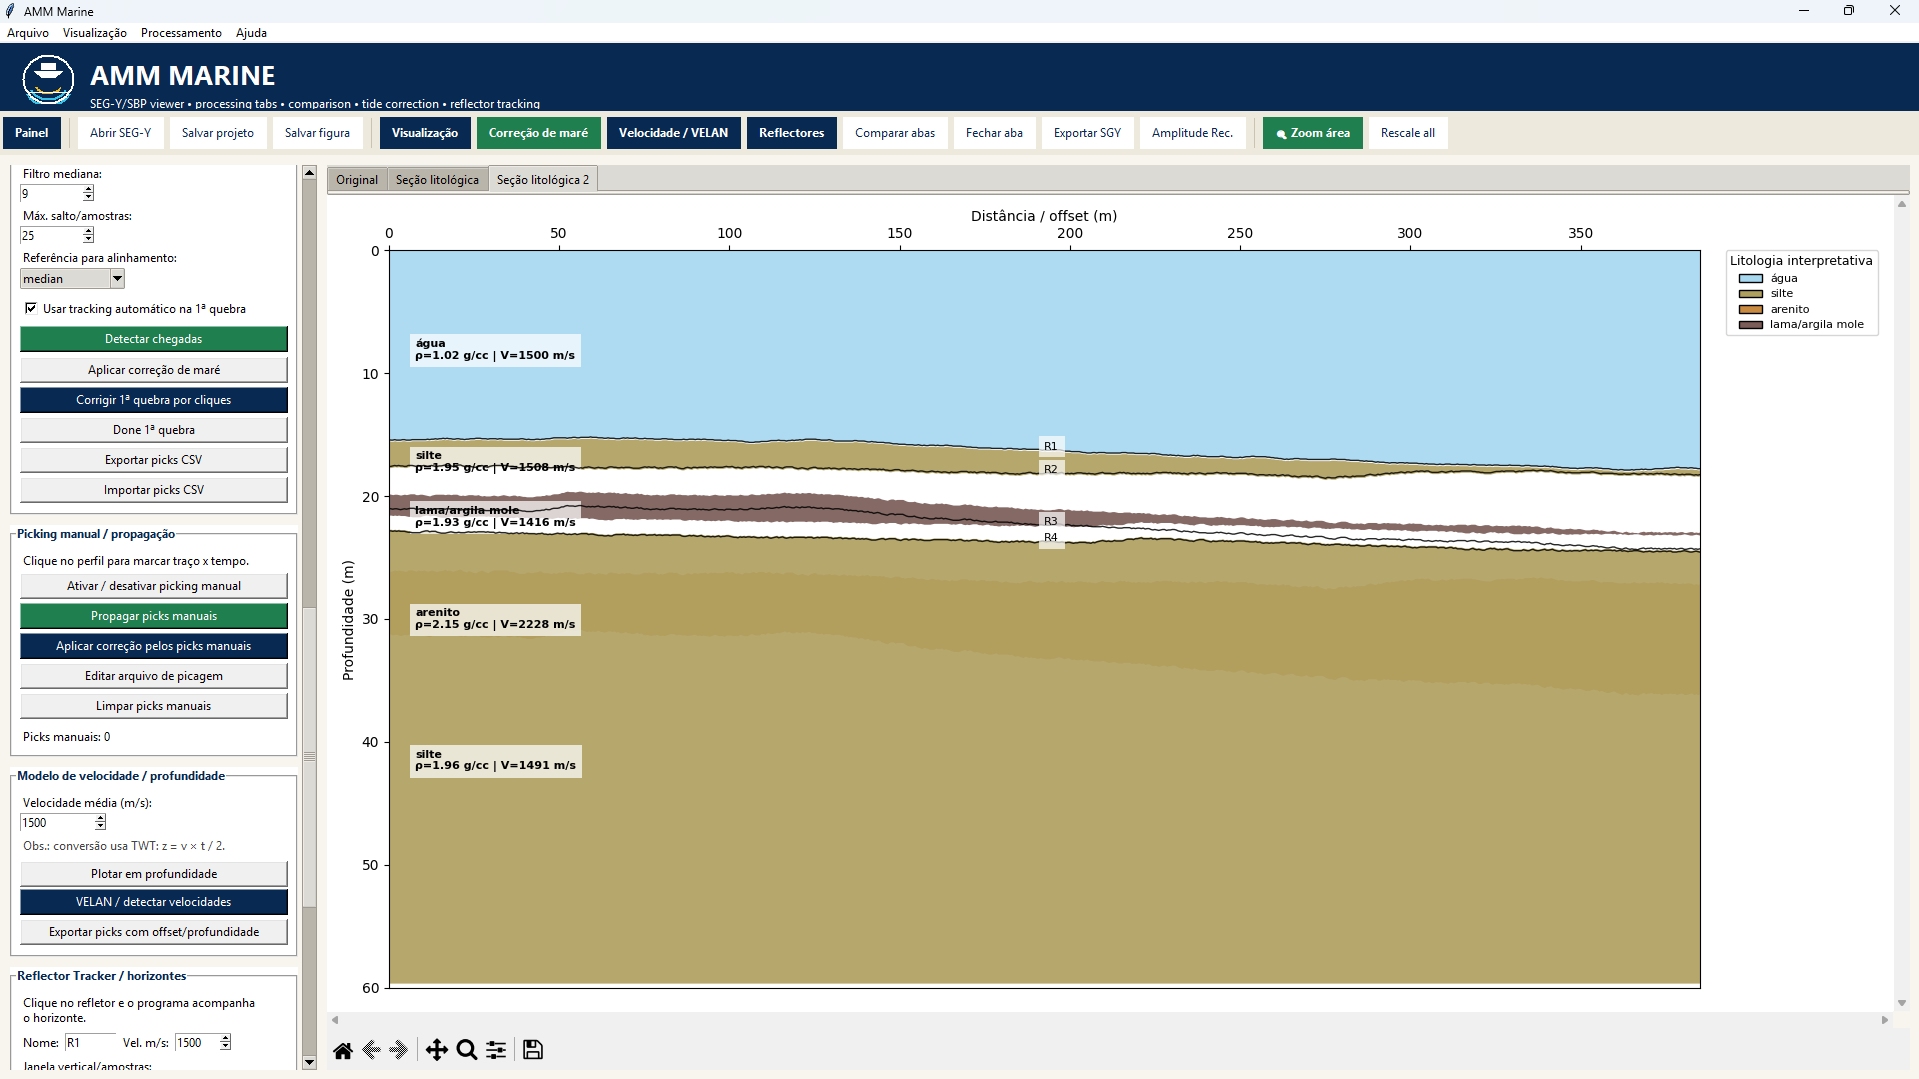Click the R3 reflector label on plot
The width and height of the screenshot is (1919, 1079).
click(x=1050, y=521)
